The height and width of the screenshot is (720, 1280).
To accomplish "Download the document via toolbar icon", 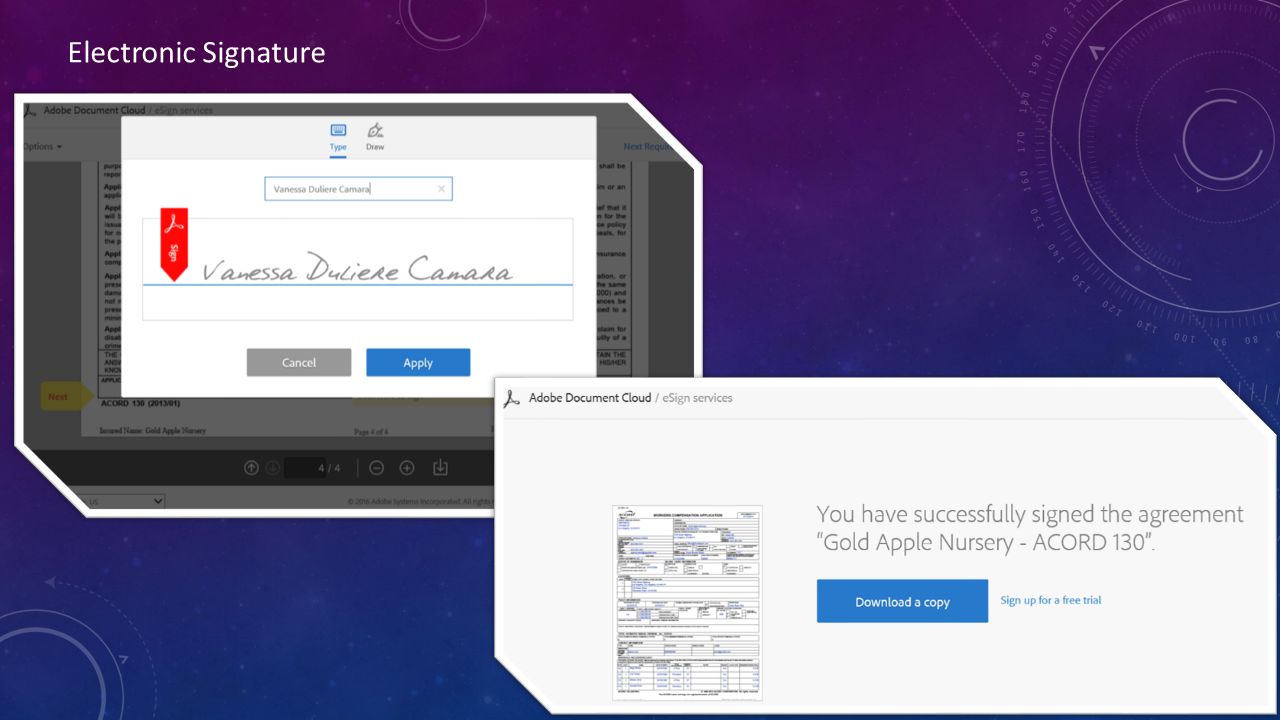I will (x=440, y=467).
